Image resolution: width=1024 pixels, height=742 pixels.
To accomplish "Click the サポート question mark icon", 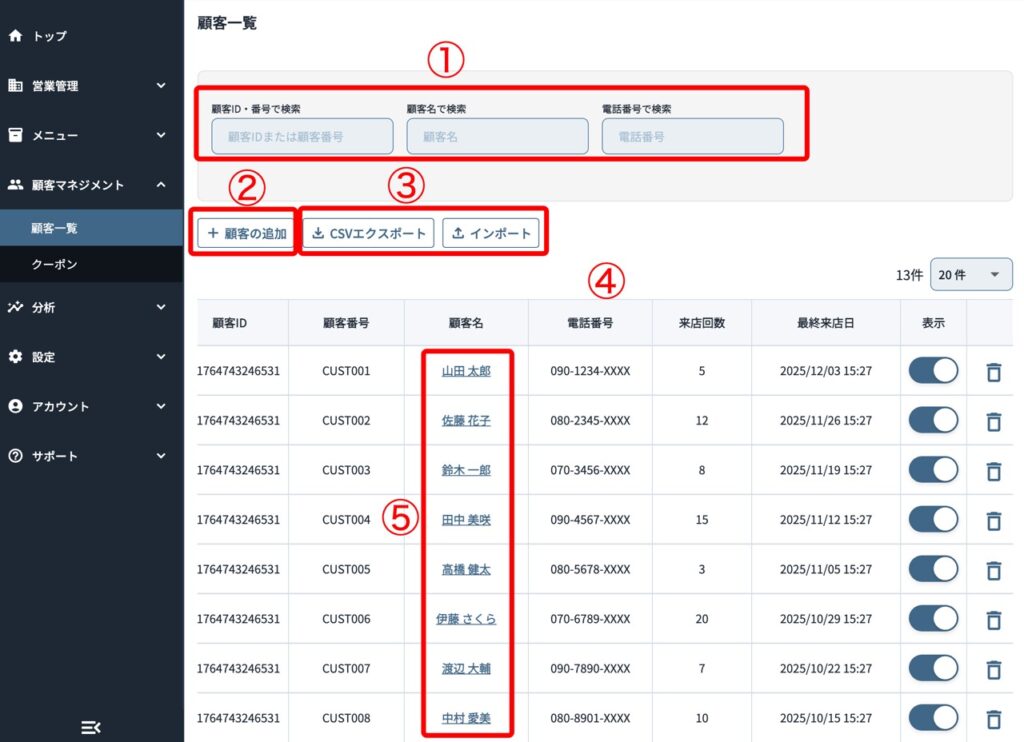I will pos(15,456).
